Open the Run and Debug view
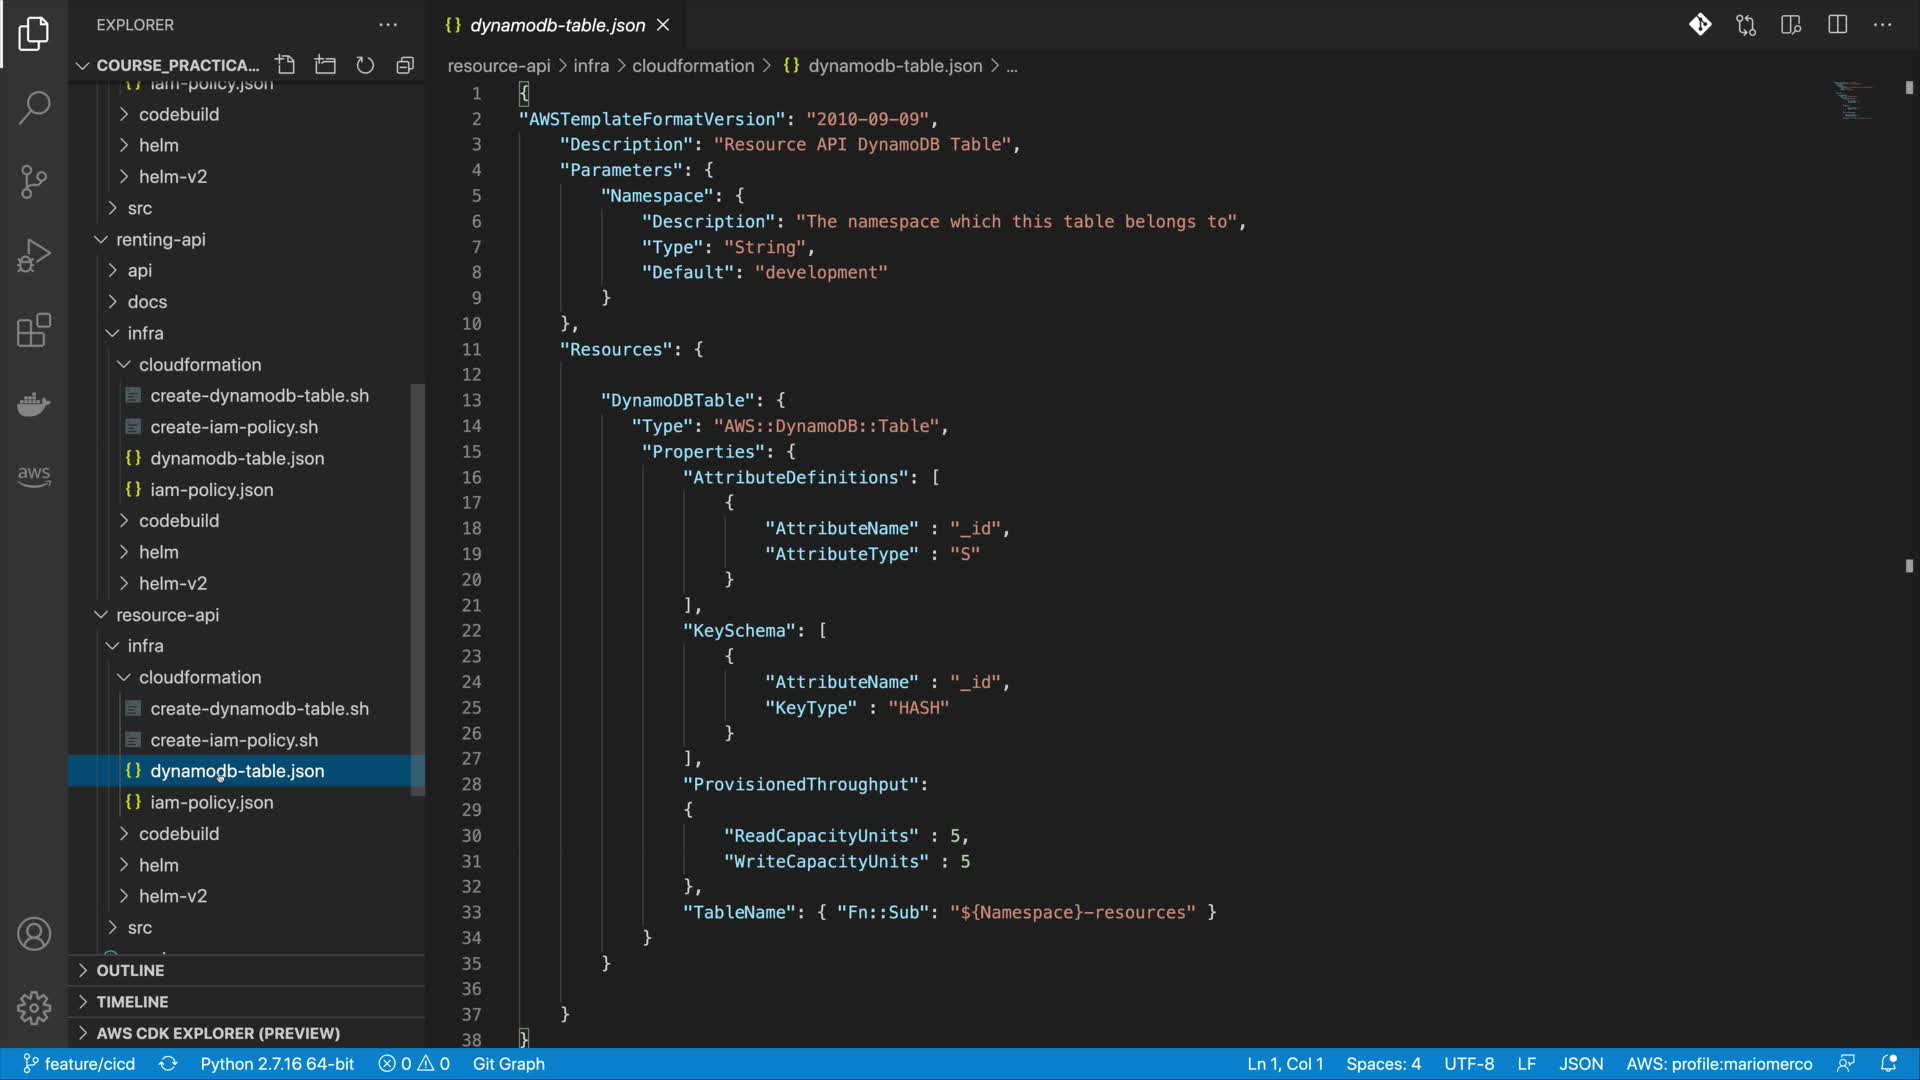 point(34,256)
